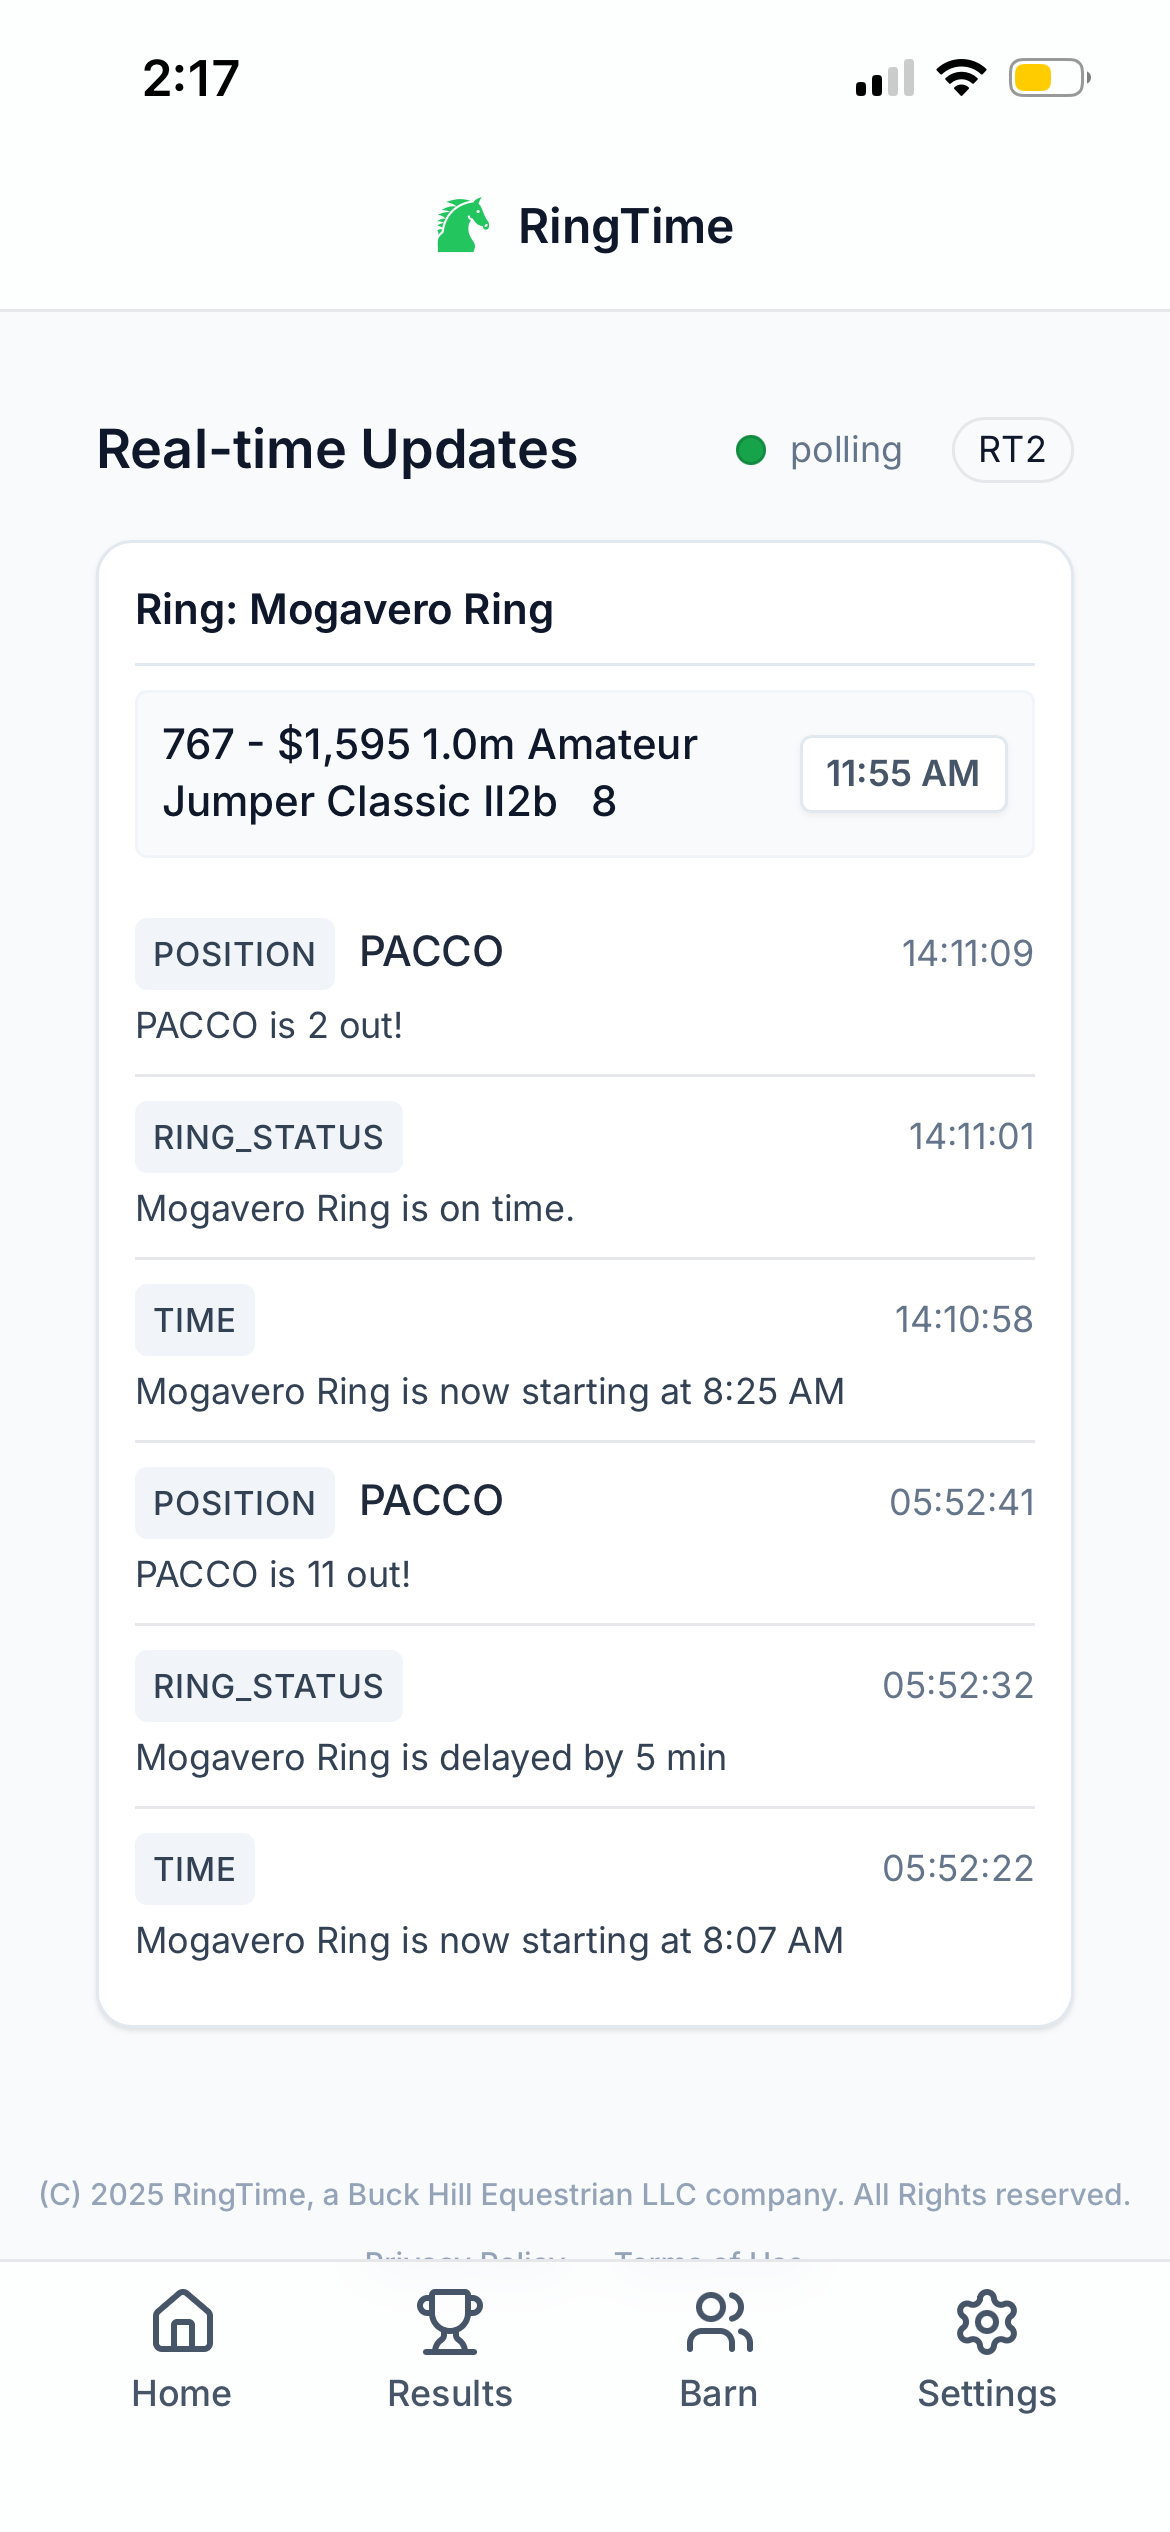
Task: Tap the first POSITION tag for PACCO
Action: click(234, 954)
